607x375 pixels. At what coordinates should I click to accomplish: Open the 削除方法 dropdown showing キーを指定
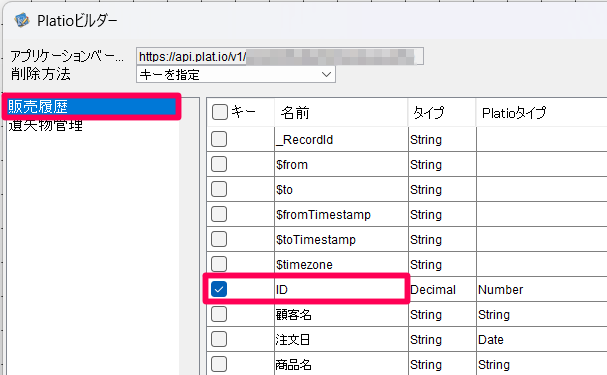236,74
